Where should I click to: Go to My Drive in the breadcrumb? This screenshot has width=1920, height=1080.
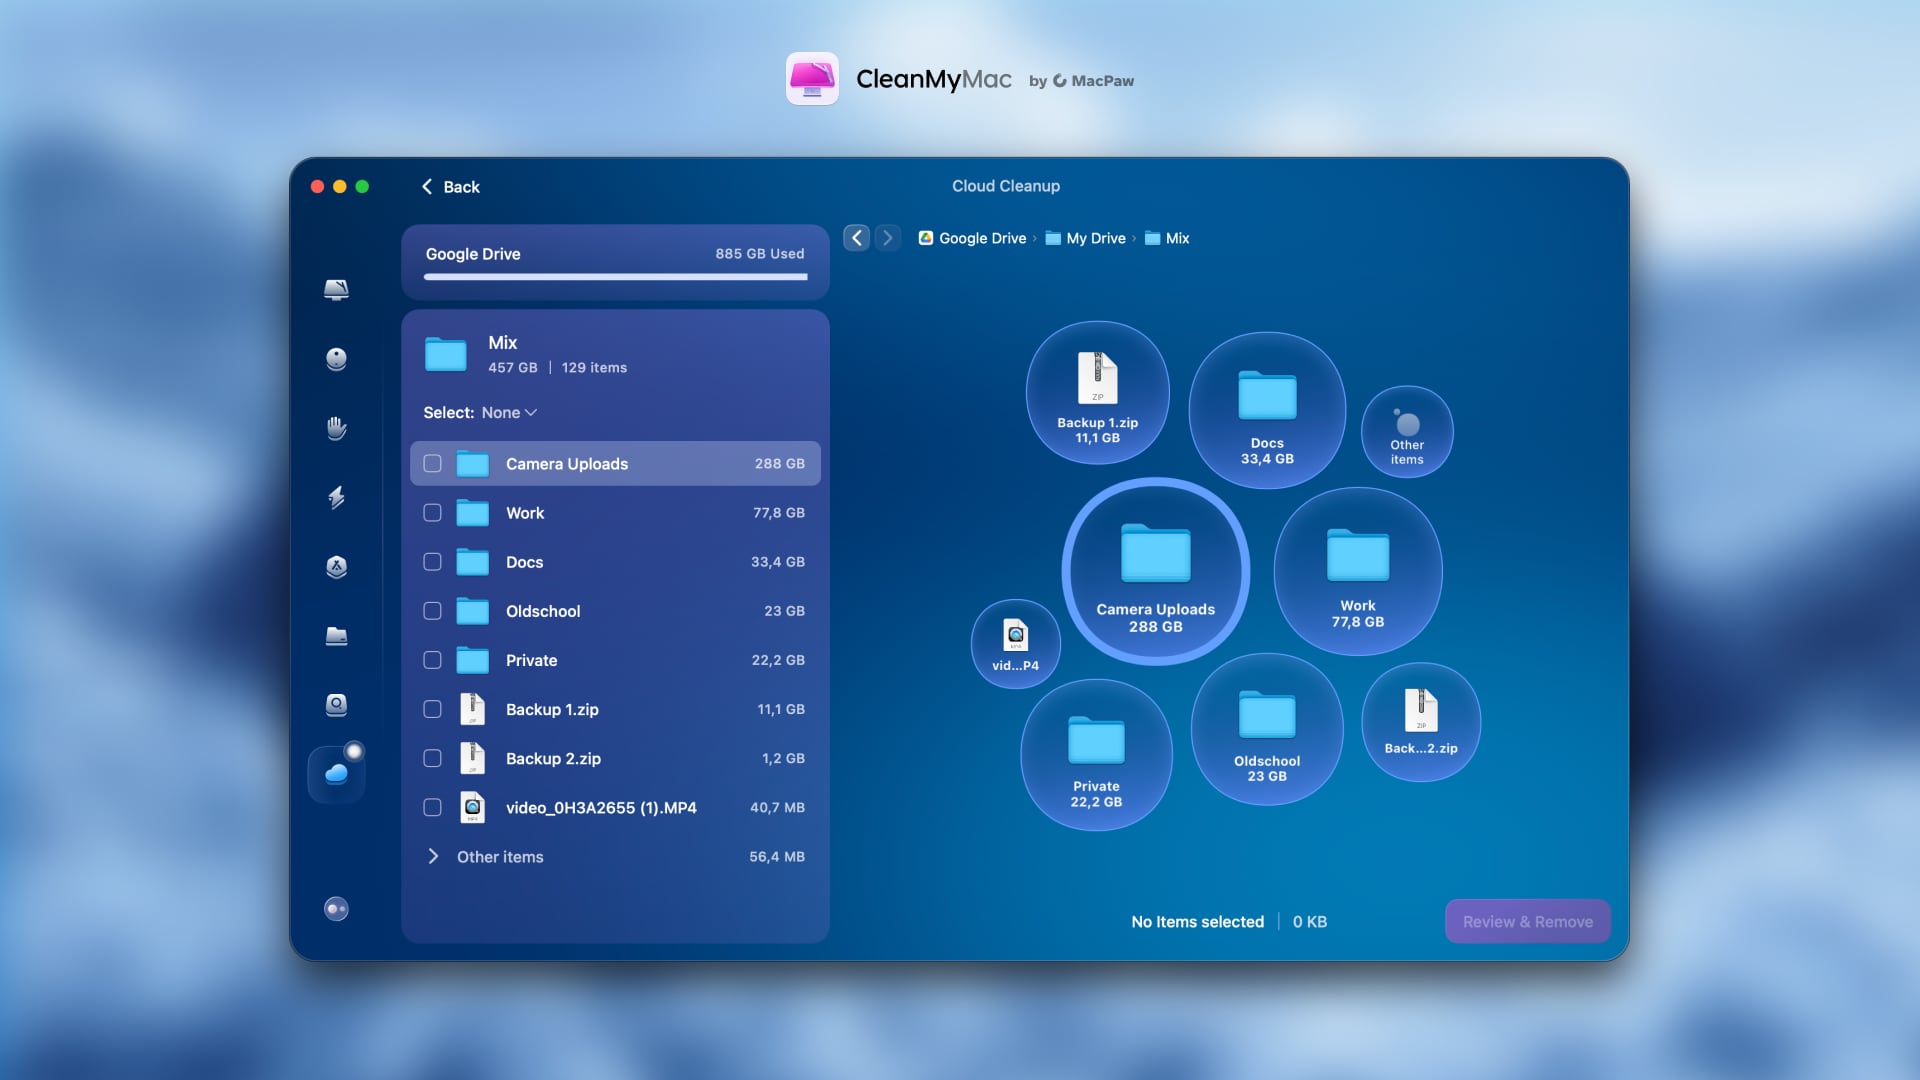[x=1094, y=238]
